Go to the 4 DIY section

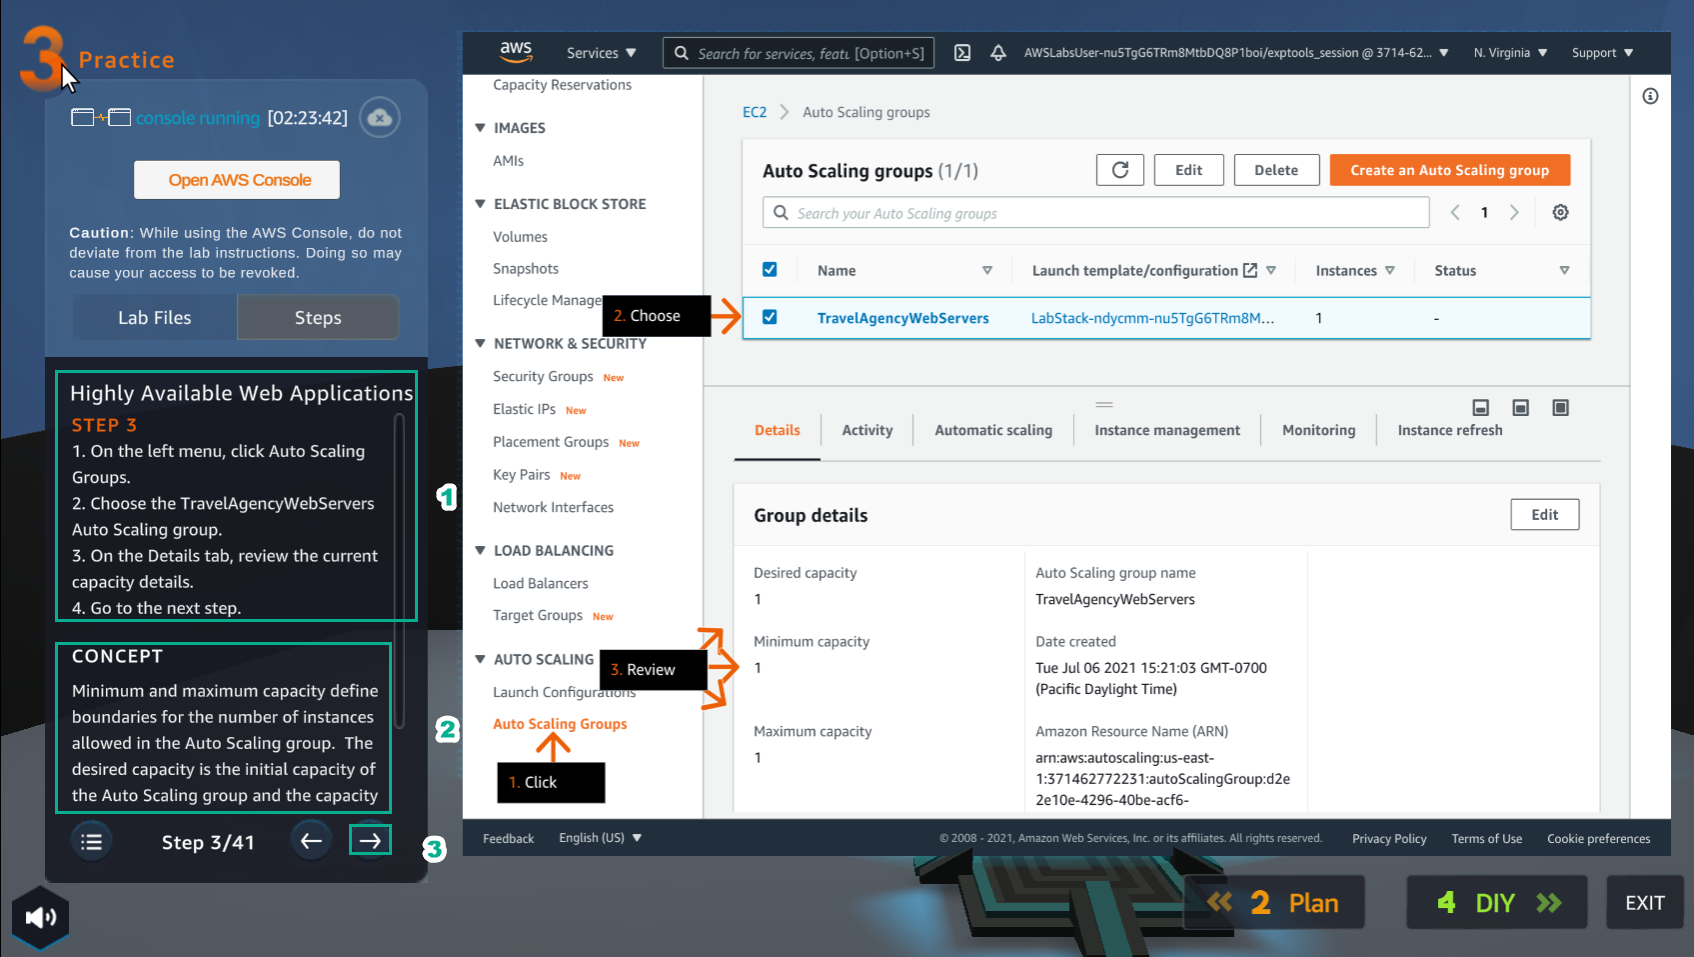click(1497, 903)
